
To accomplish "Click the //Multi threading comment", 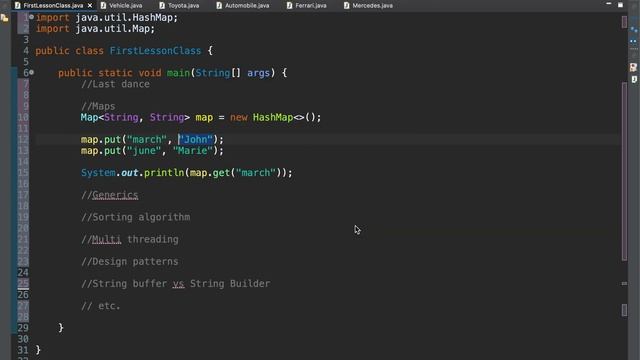I will point(130,239).
